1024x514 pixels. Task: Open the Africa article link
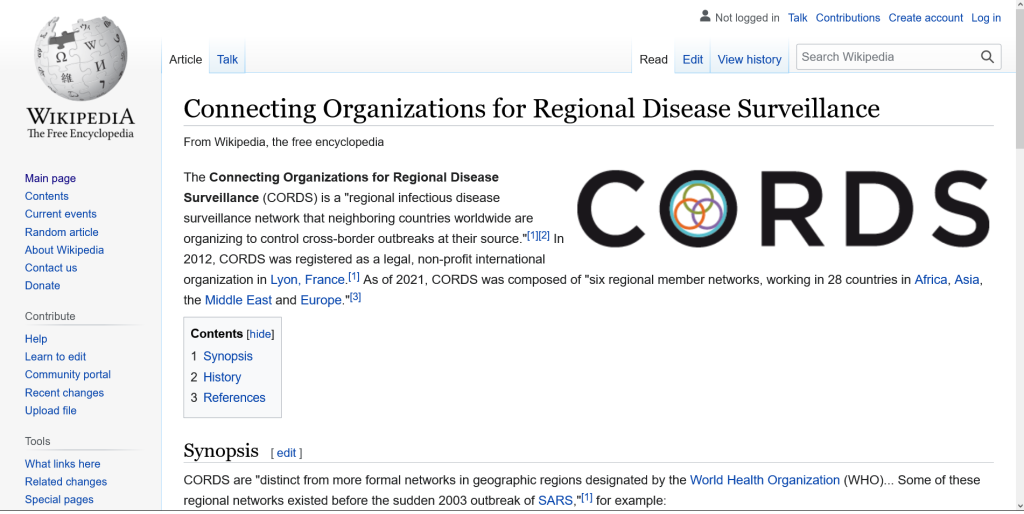[931, 280]
